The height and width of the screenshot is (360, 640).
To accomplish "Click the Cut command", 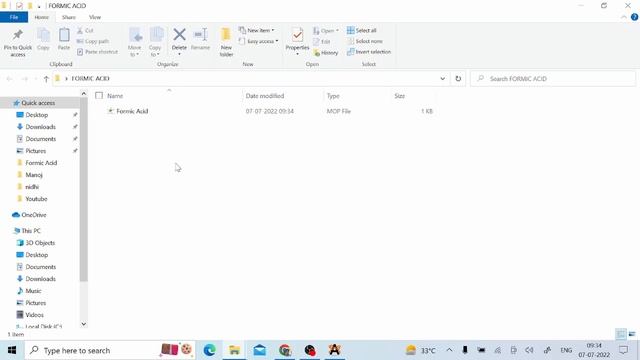I will [x=85, y=31].
